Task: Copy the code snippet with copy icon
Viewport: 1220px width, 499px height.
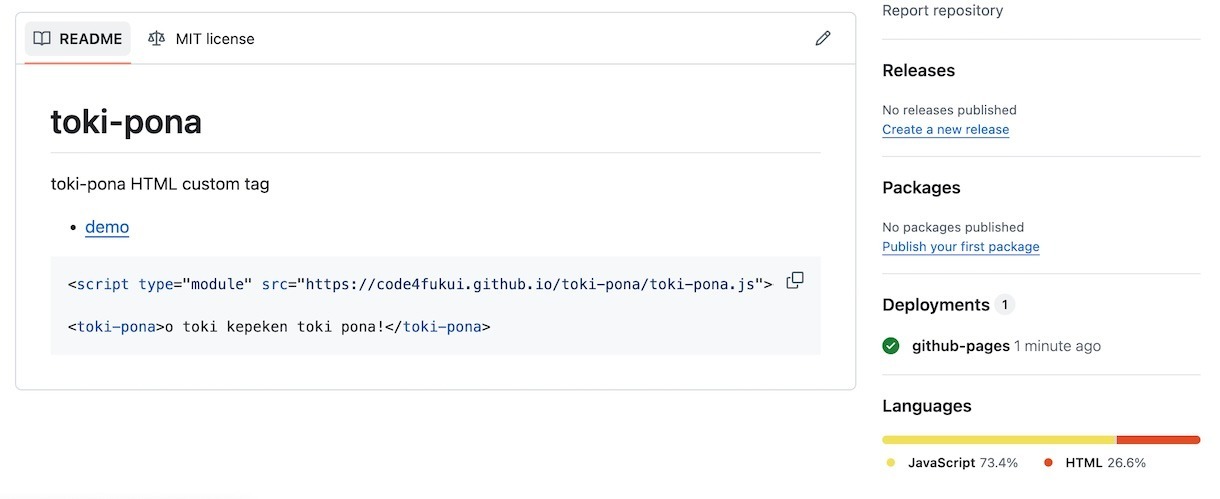Action: point(795,281)
